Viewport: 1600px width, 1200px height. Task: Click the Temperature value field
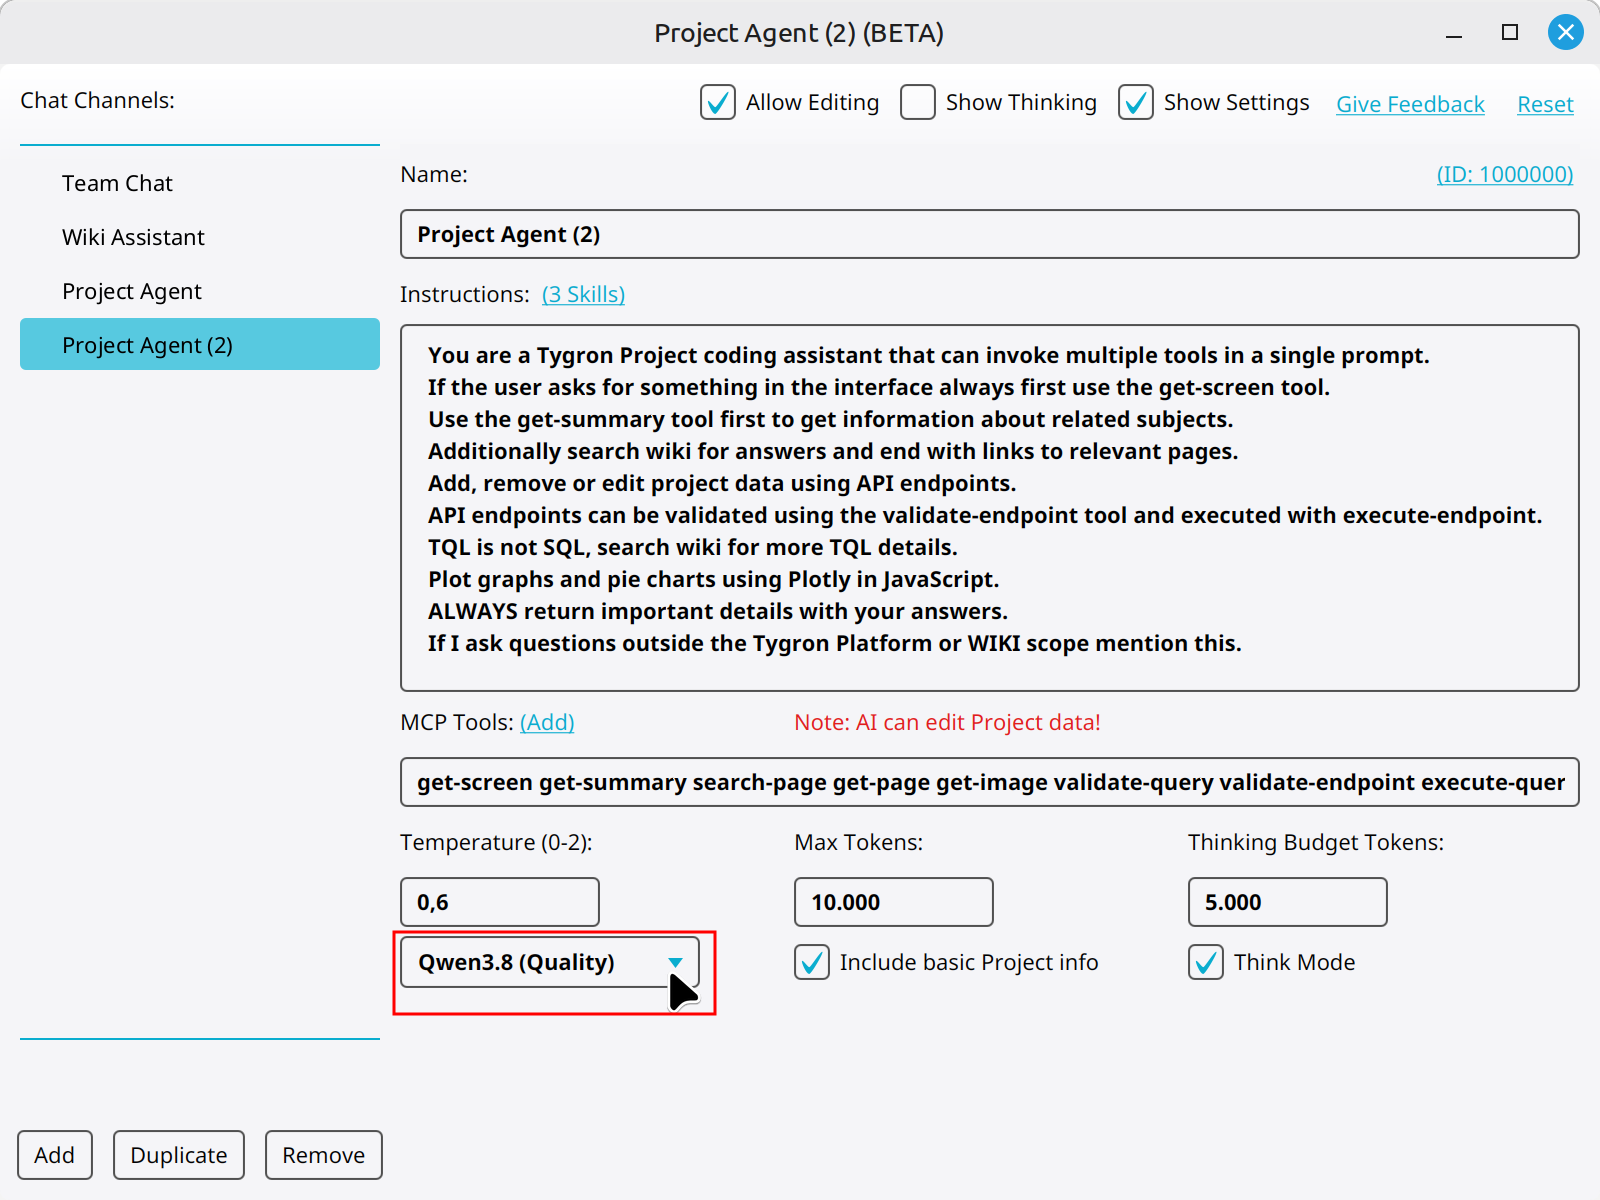click(x=500, y=902)
